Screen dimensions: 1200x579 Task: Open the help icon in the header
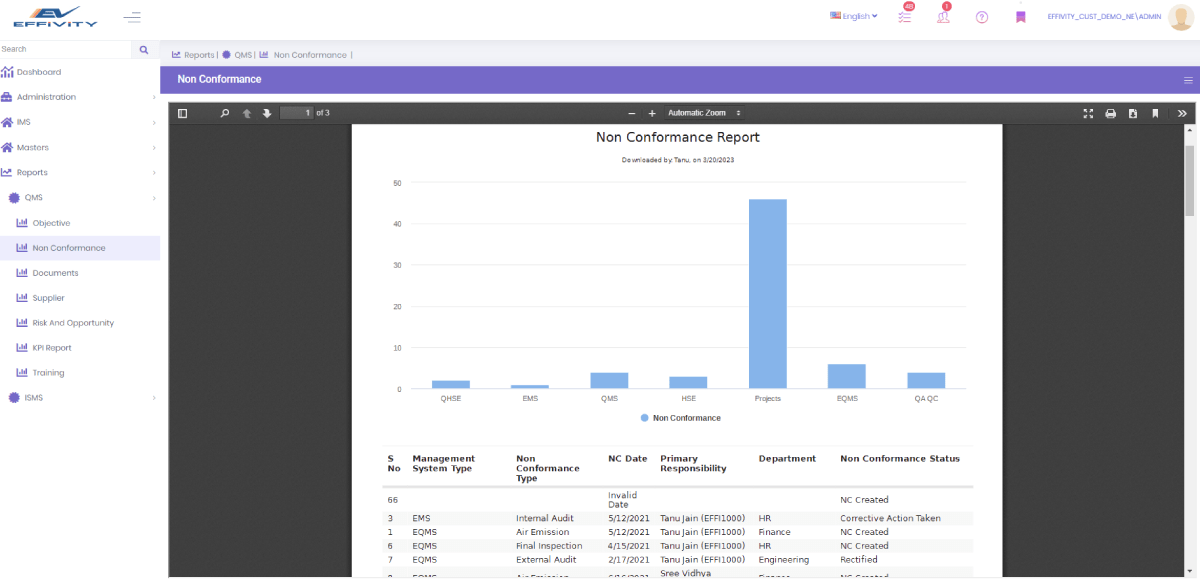pos(981,16)
